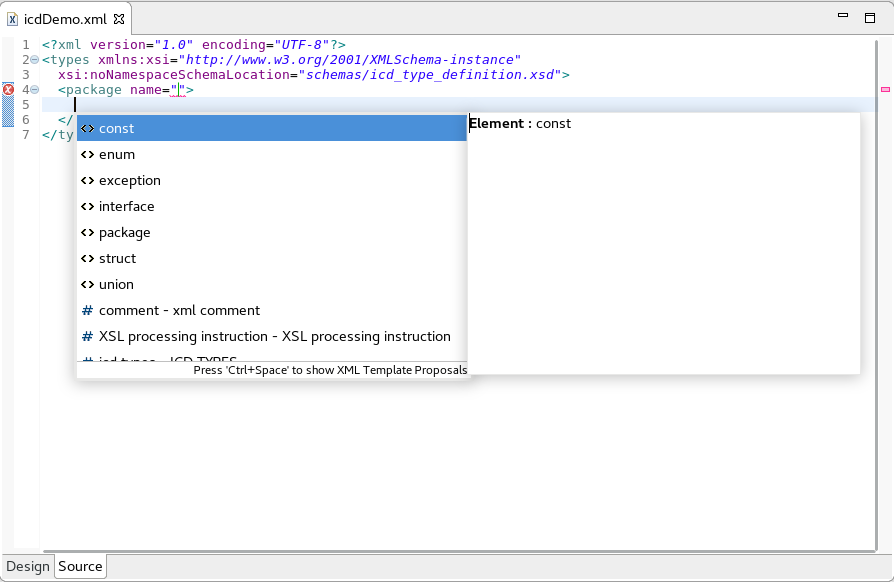The image size is (894, 582).
Task: Collapse the package element fold on line 4
Action: point(34,90)
